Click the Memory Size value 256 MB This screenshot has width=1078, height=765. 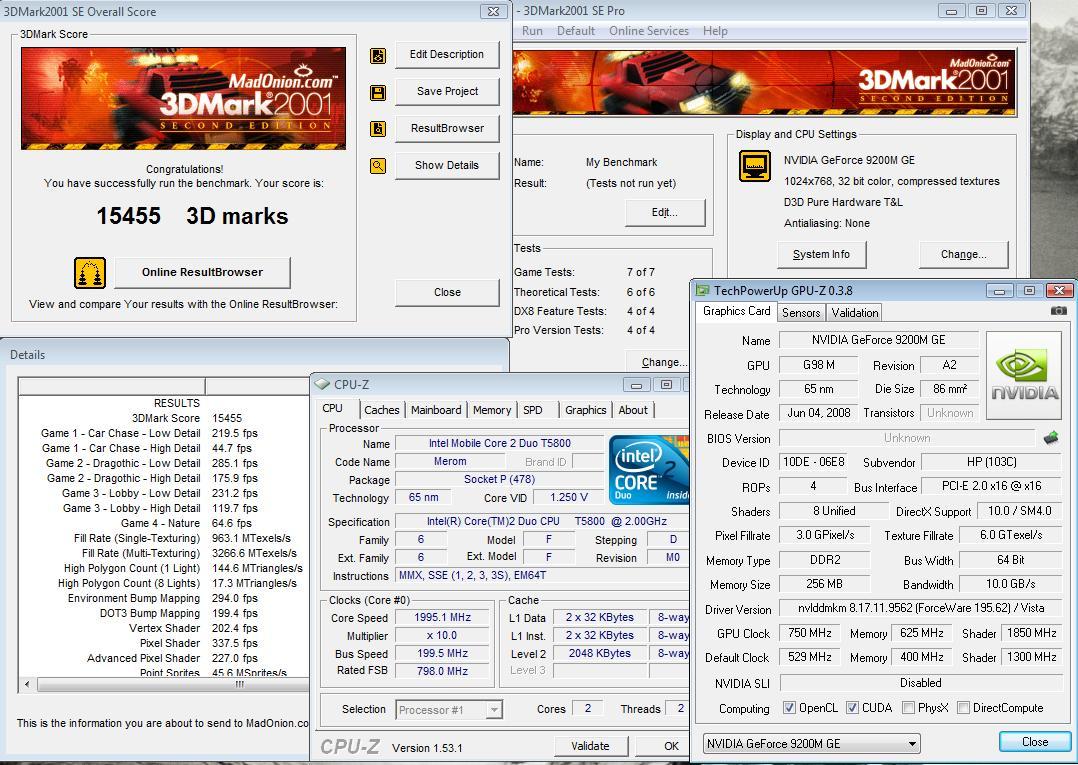[825, 584]
